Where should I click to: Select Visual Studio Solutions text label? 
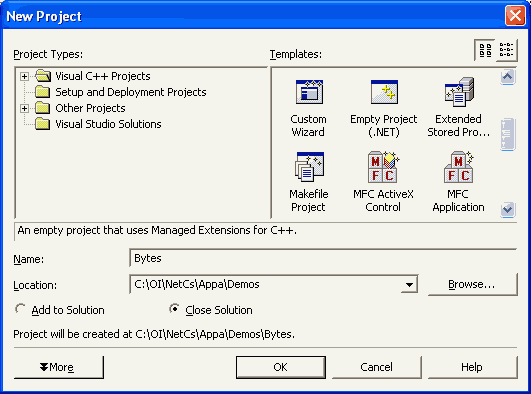(x=108, y=124)
